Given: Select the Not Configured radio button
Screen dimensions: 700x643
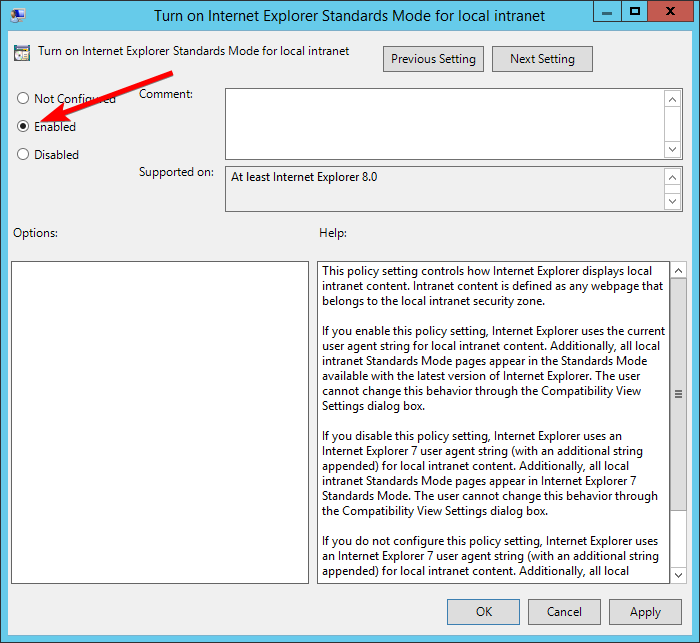Looking at the screenshot, I should click(23, 99).
